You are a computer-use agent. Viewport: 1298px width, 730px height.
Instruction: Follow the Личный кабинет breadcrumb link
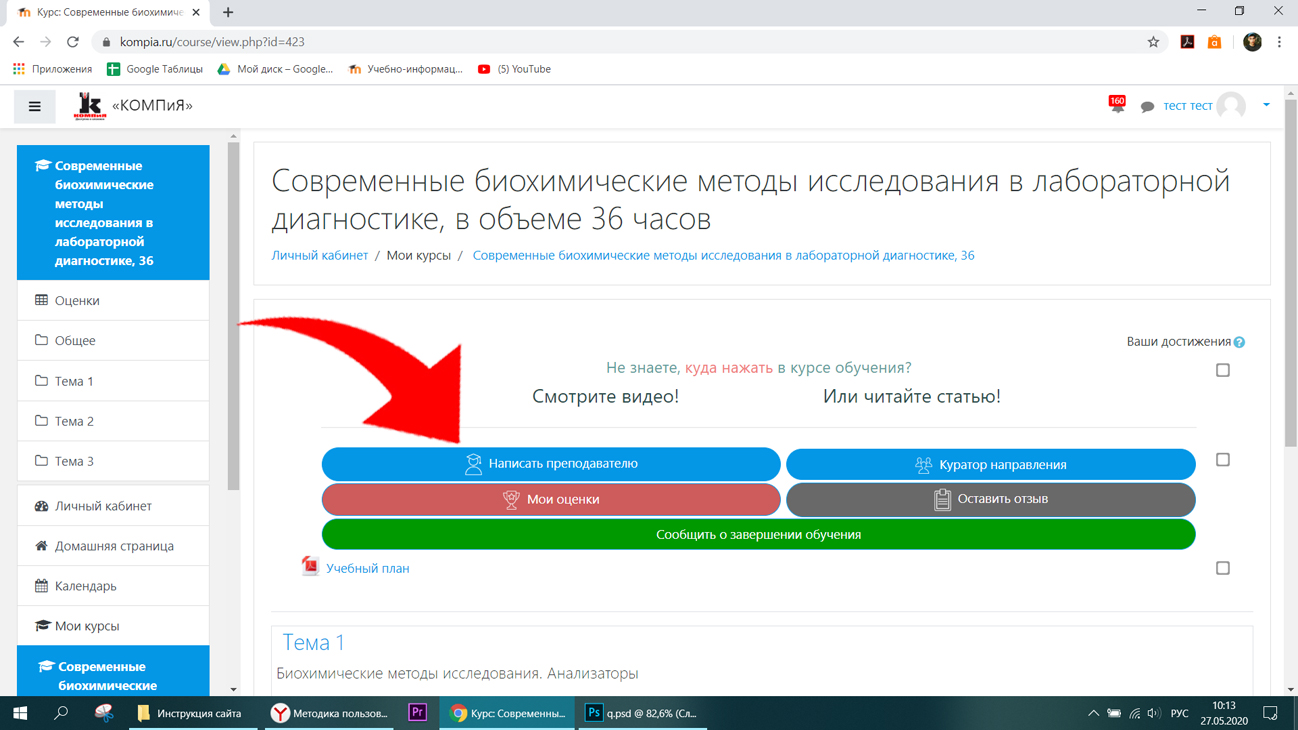pyautogui.click(x=320, y=255)
